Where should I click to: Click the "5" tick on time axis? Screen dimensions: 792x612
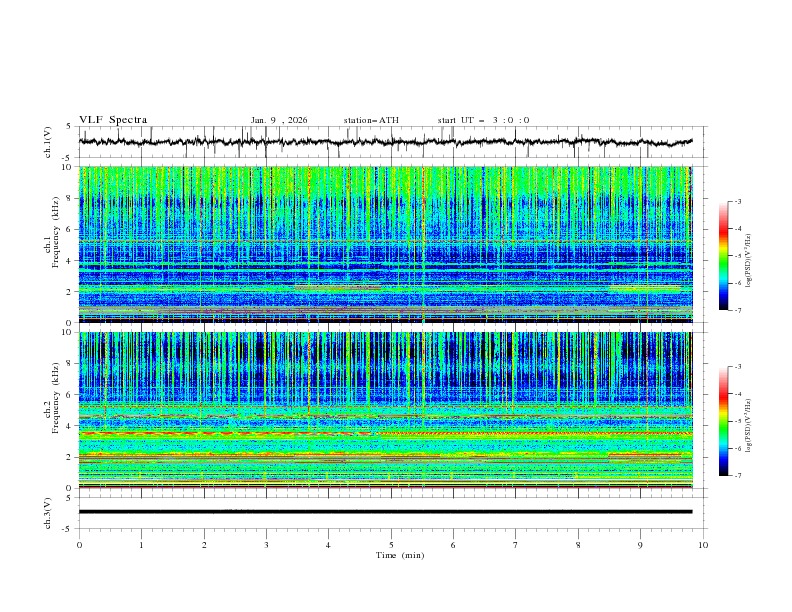tap(391, 545)
